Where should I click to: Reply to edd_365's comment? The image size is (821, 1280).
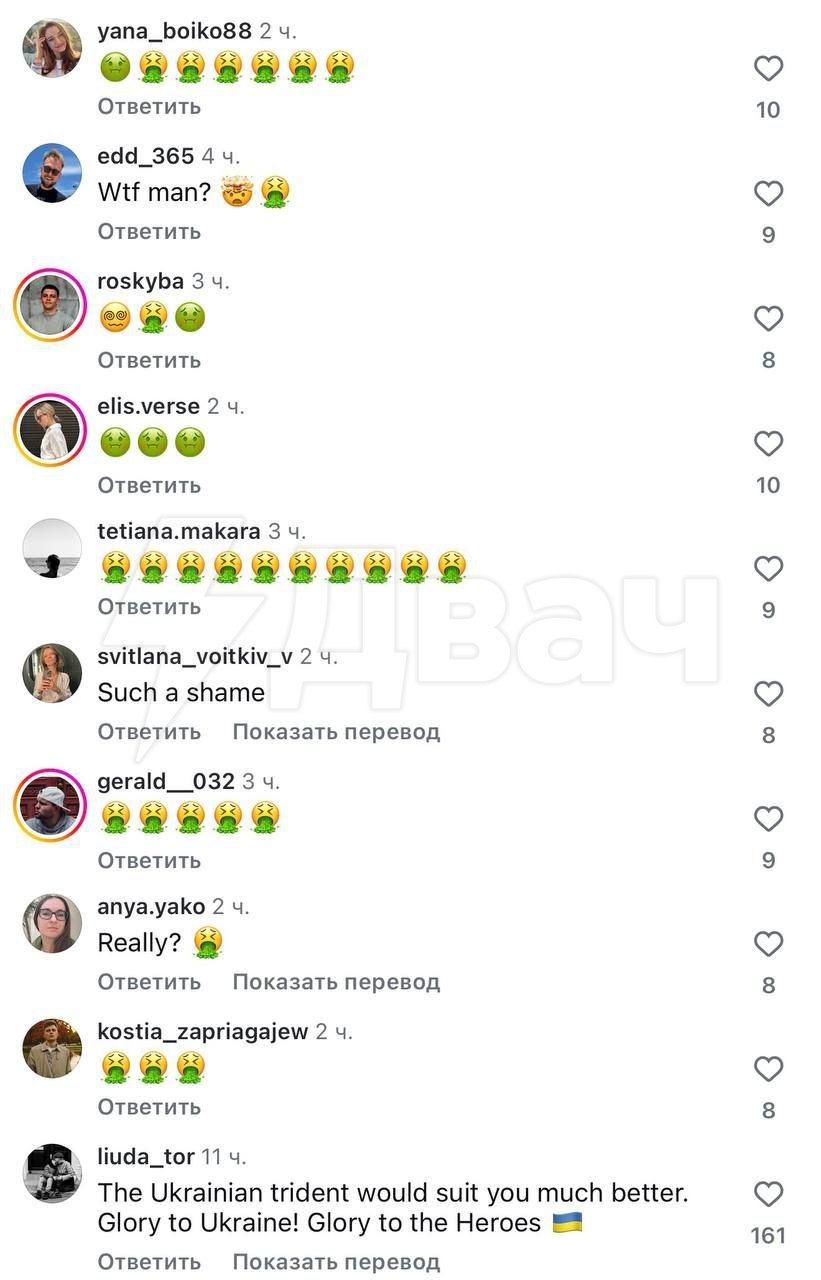click(149, 231)
